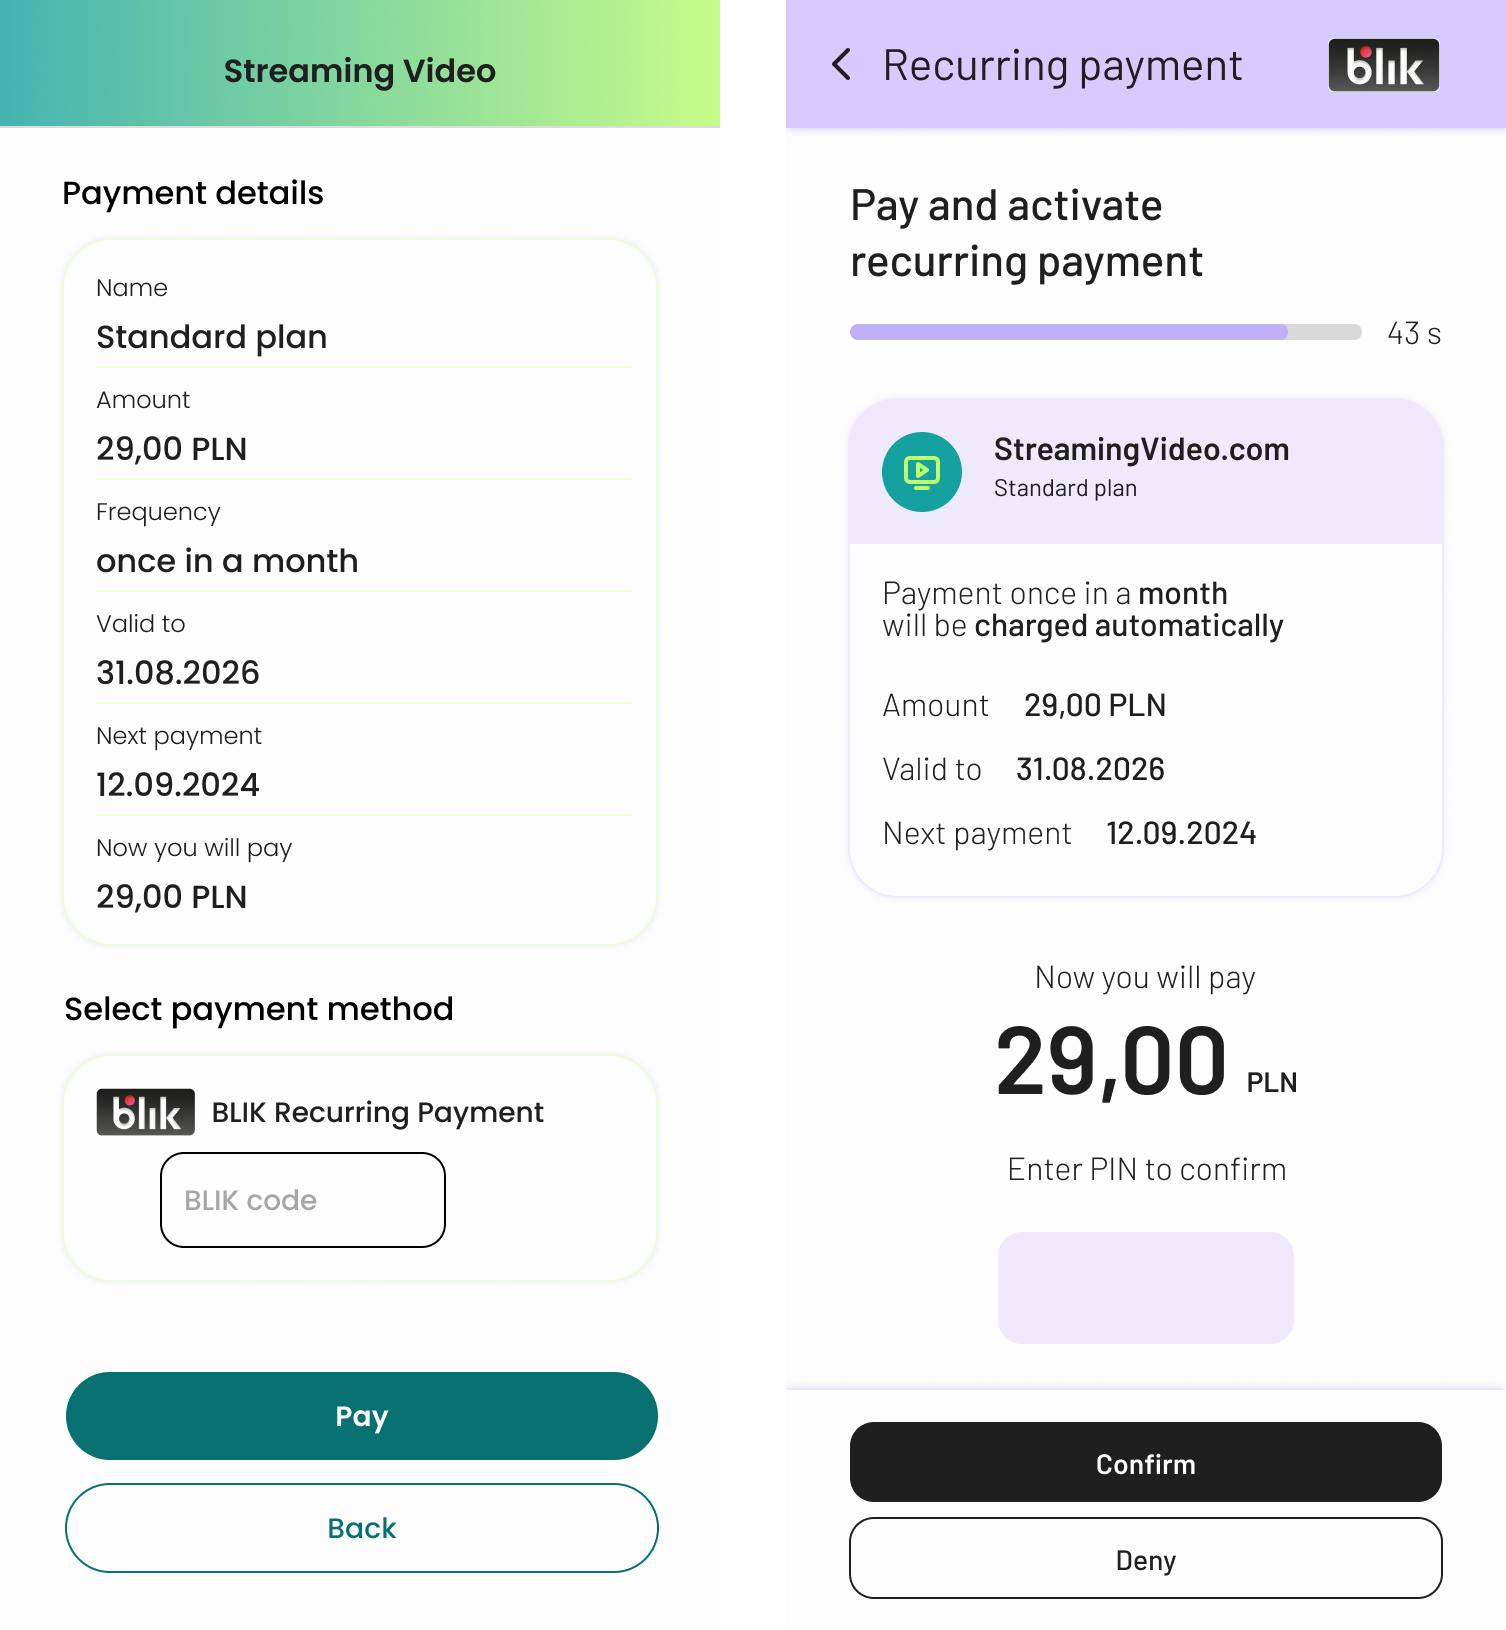1506x1630 pixels.
Task: Click the PIN entry box
Action: tap(1146, 1288)
